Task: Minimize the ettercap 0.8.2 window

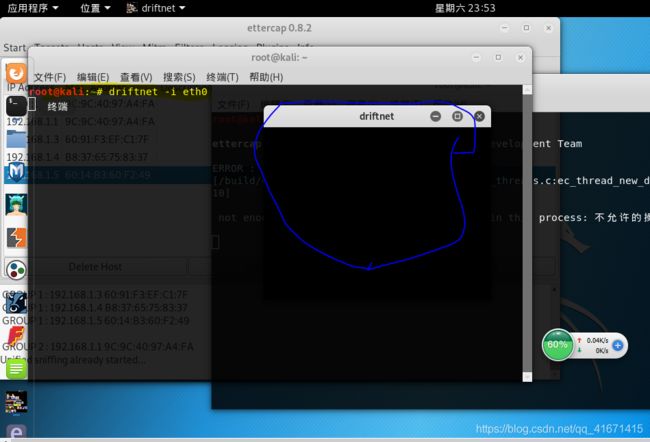Action: [x=504, y=28]
